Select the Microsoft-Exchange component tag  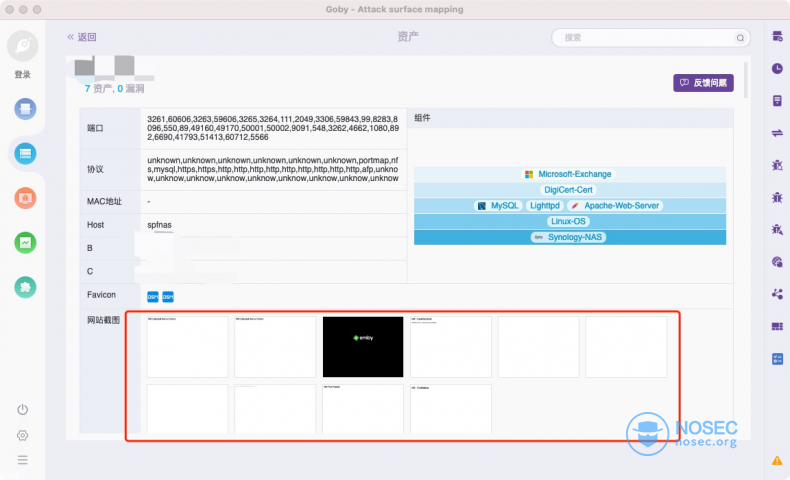(x=568, y=174)
